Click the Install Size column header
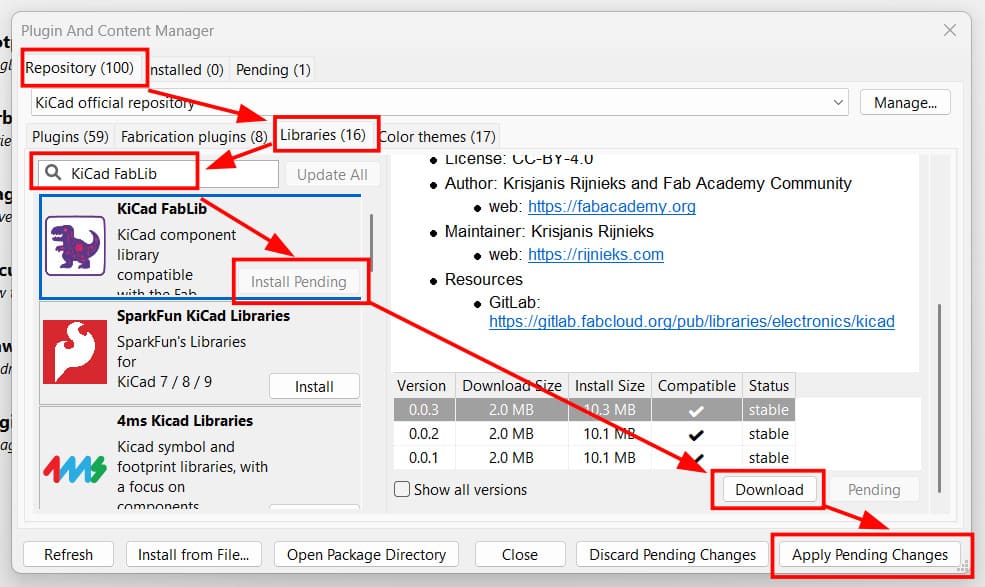The width and height of the screenshot is (985, 587). pos(609,385)
